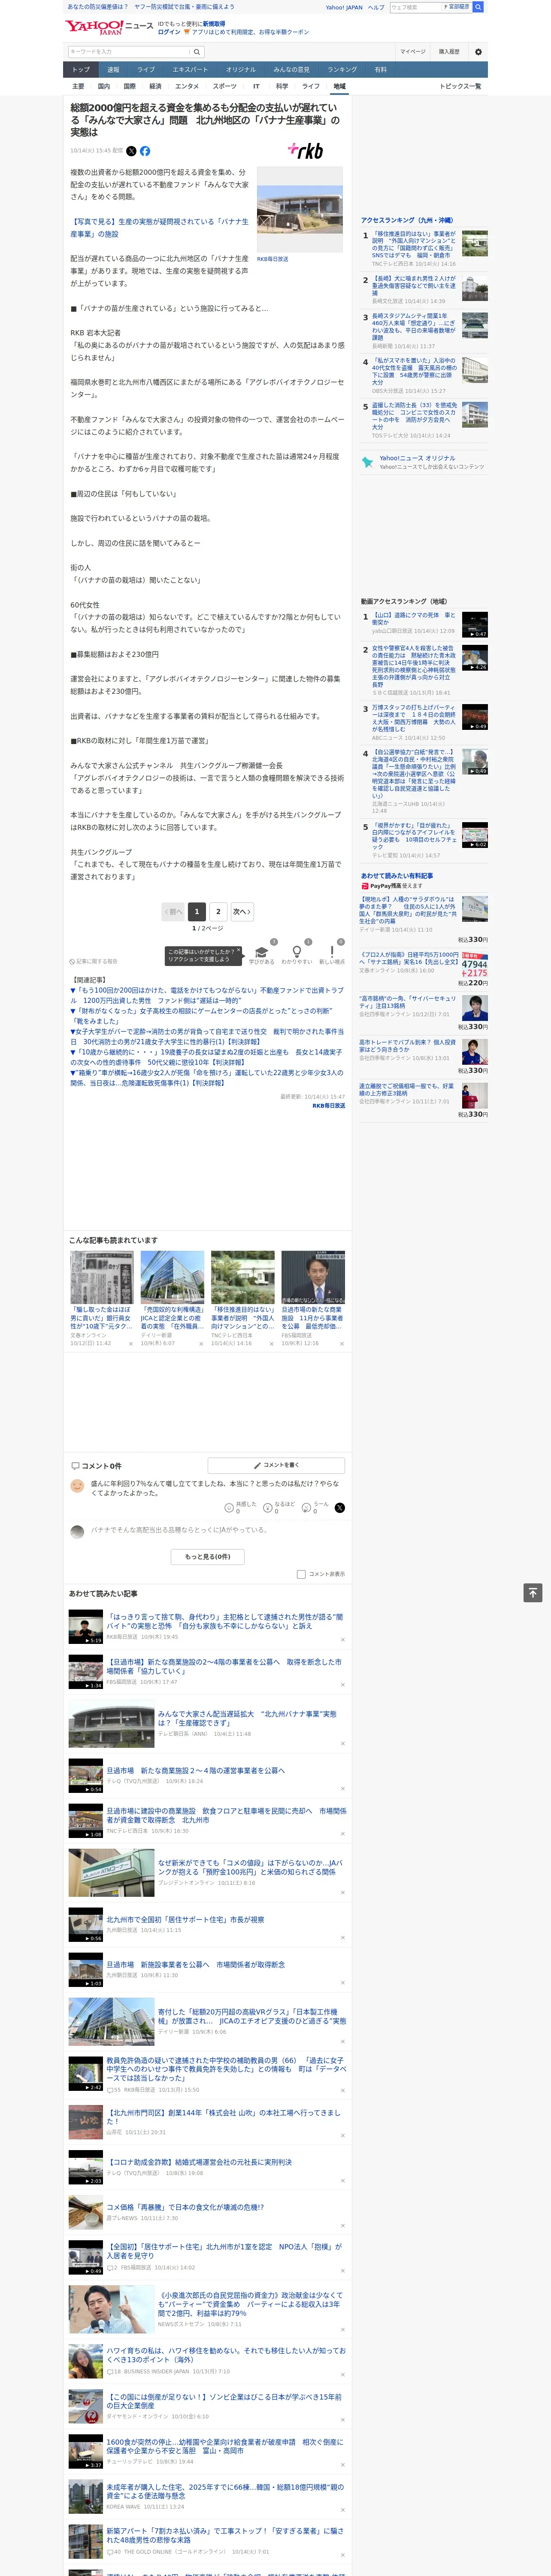Jump to top with arrow button
551x2576 pixels.
coord(533,1593)
